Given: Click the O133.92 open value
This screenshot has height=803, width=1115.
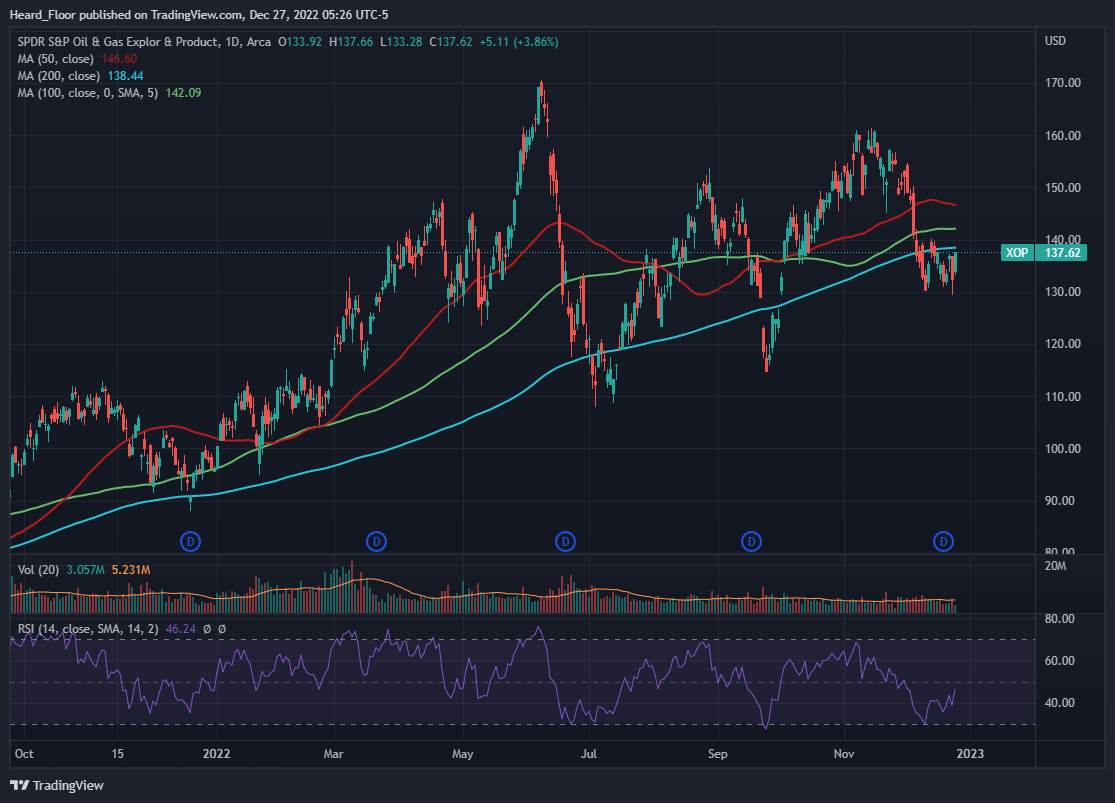Looking at the screenshot, I should pos(300,42).
